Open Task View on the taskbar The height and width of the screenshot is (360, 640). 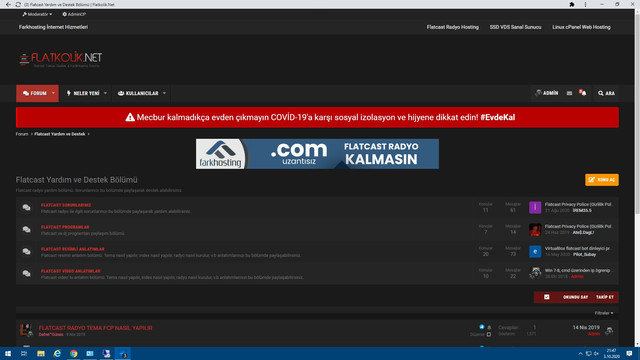(x=24, y=353)
